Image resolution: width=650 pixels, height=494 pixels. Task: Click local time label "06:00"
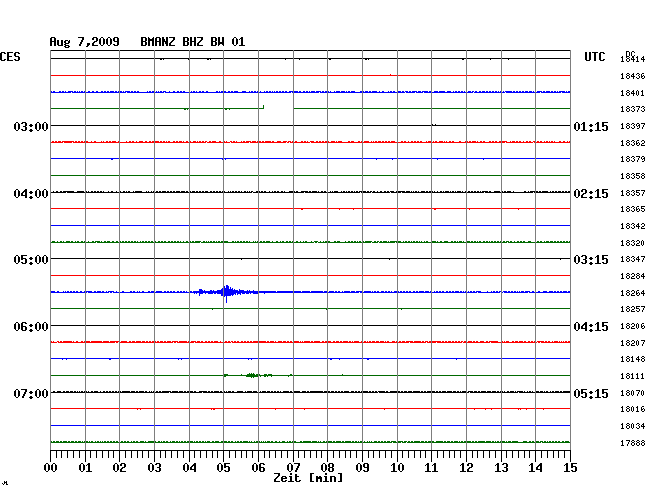pyautogui.click(x=31, y=327)
